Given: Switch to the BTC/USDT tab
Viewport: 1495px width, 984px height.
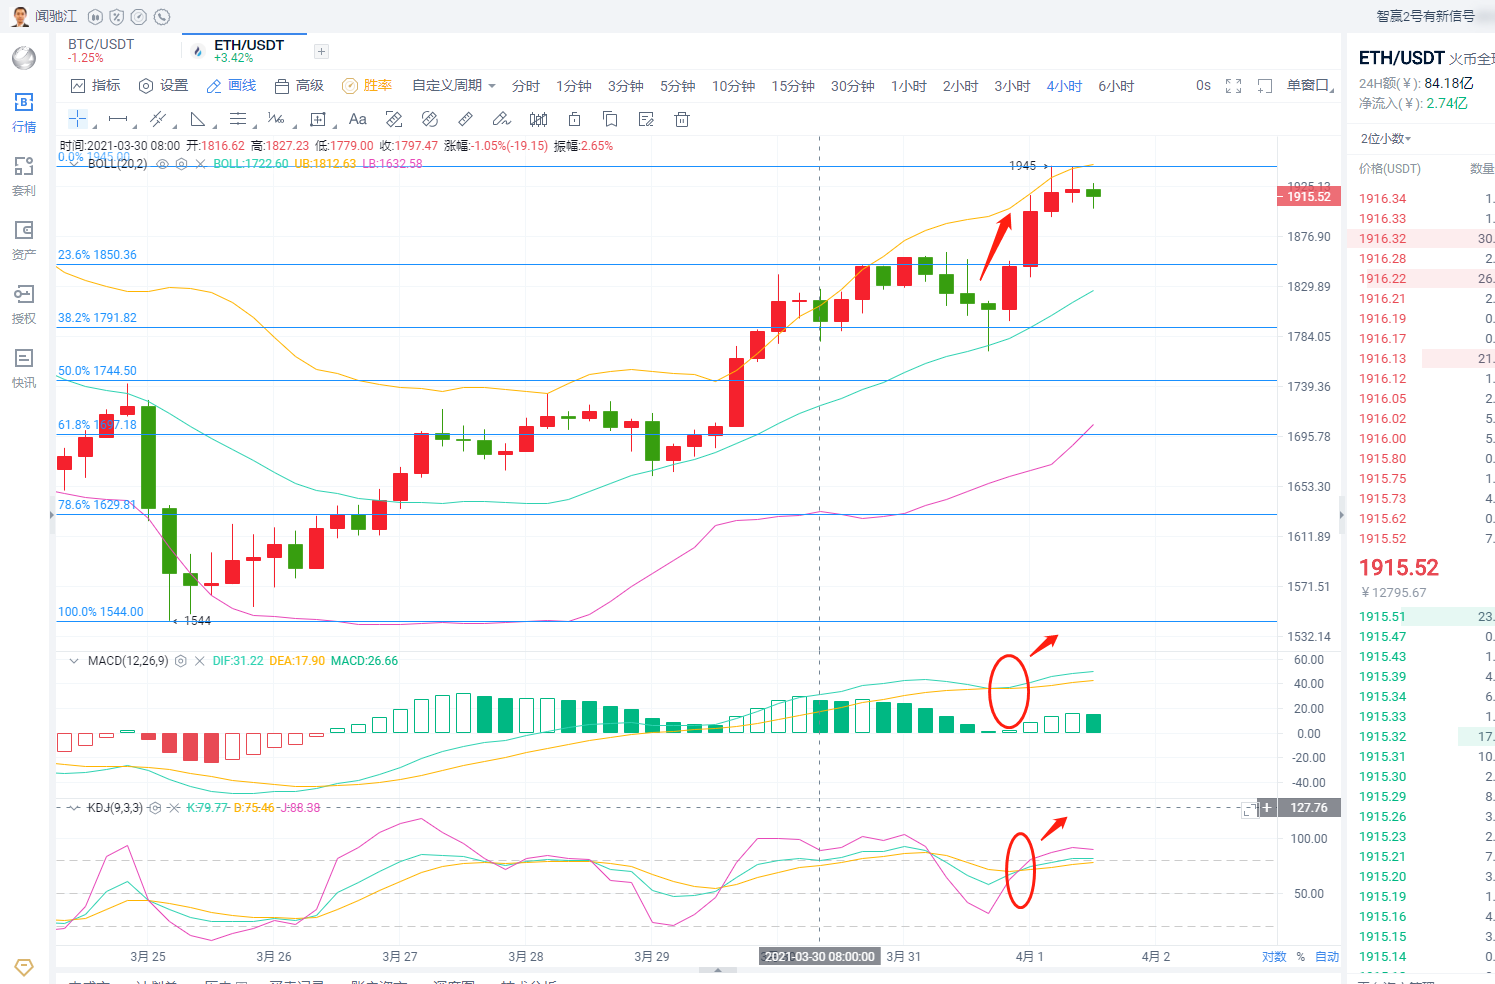Looking at the screenshot, I should tap(99, 51).
